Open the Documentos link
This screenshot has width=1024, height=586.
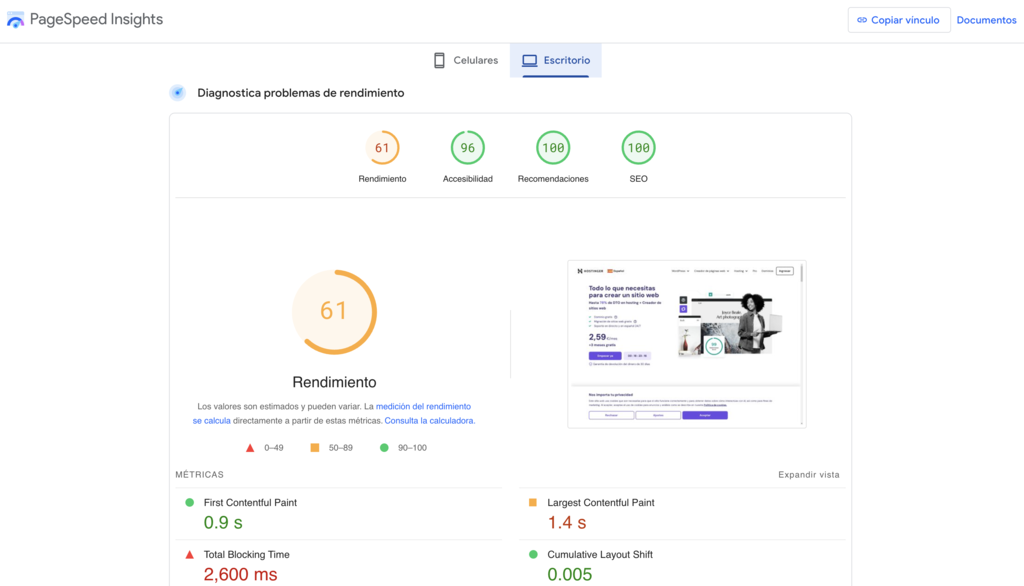pos(986,19)
